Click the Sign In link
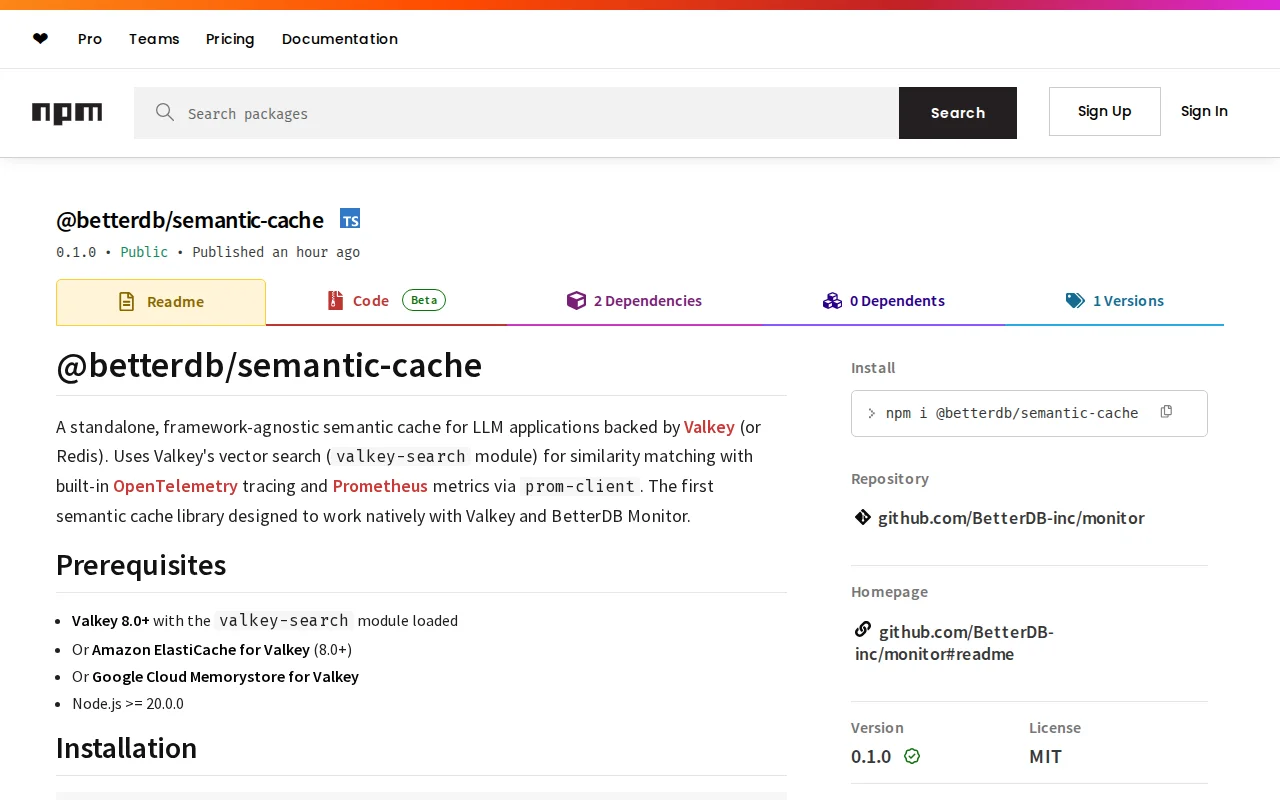This screenshot has width=1280, height=800. (1204, 111)
